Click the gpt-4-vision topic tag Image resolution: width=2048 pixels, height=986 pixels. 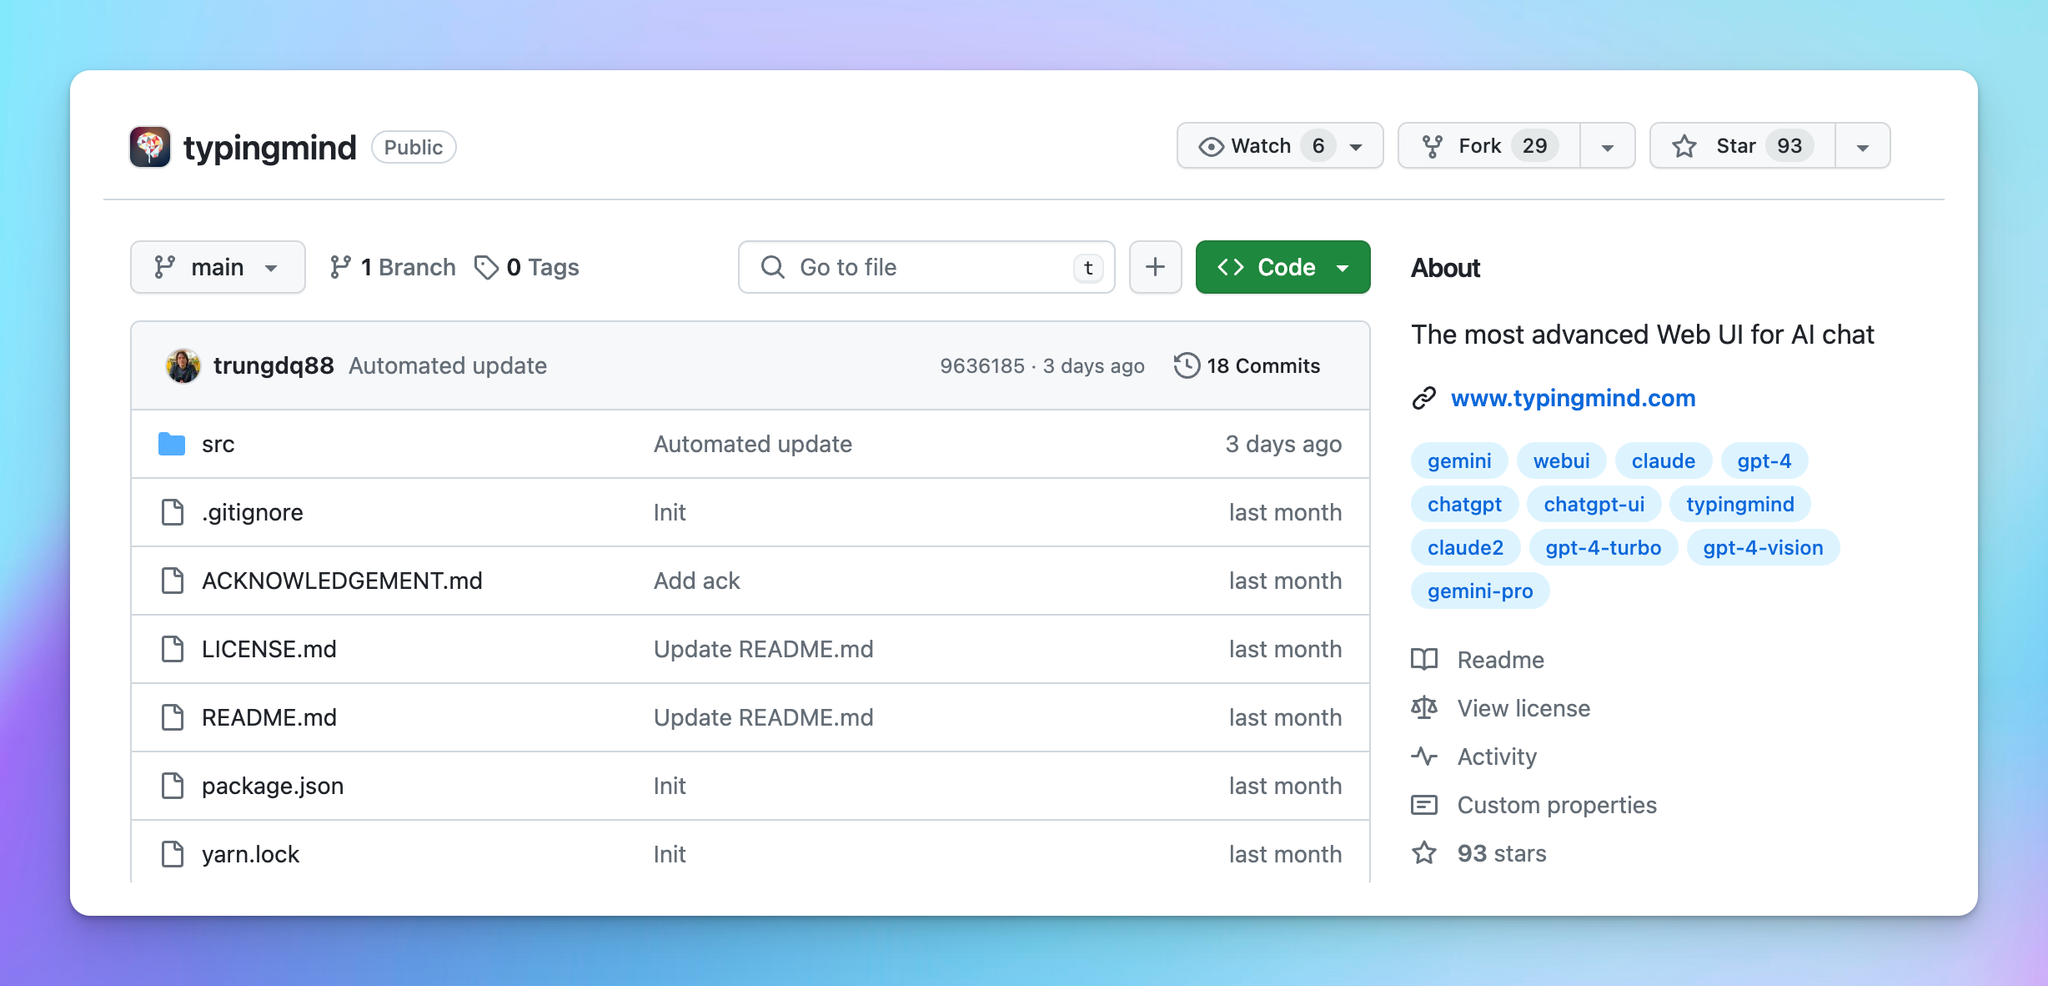coord(1763,547)
